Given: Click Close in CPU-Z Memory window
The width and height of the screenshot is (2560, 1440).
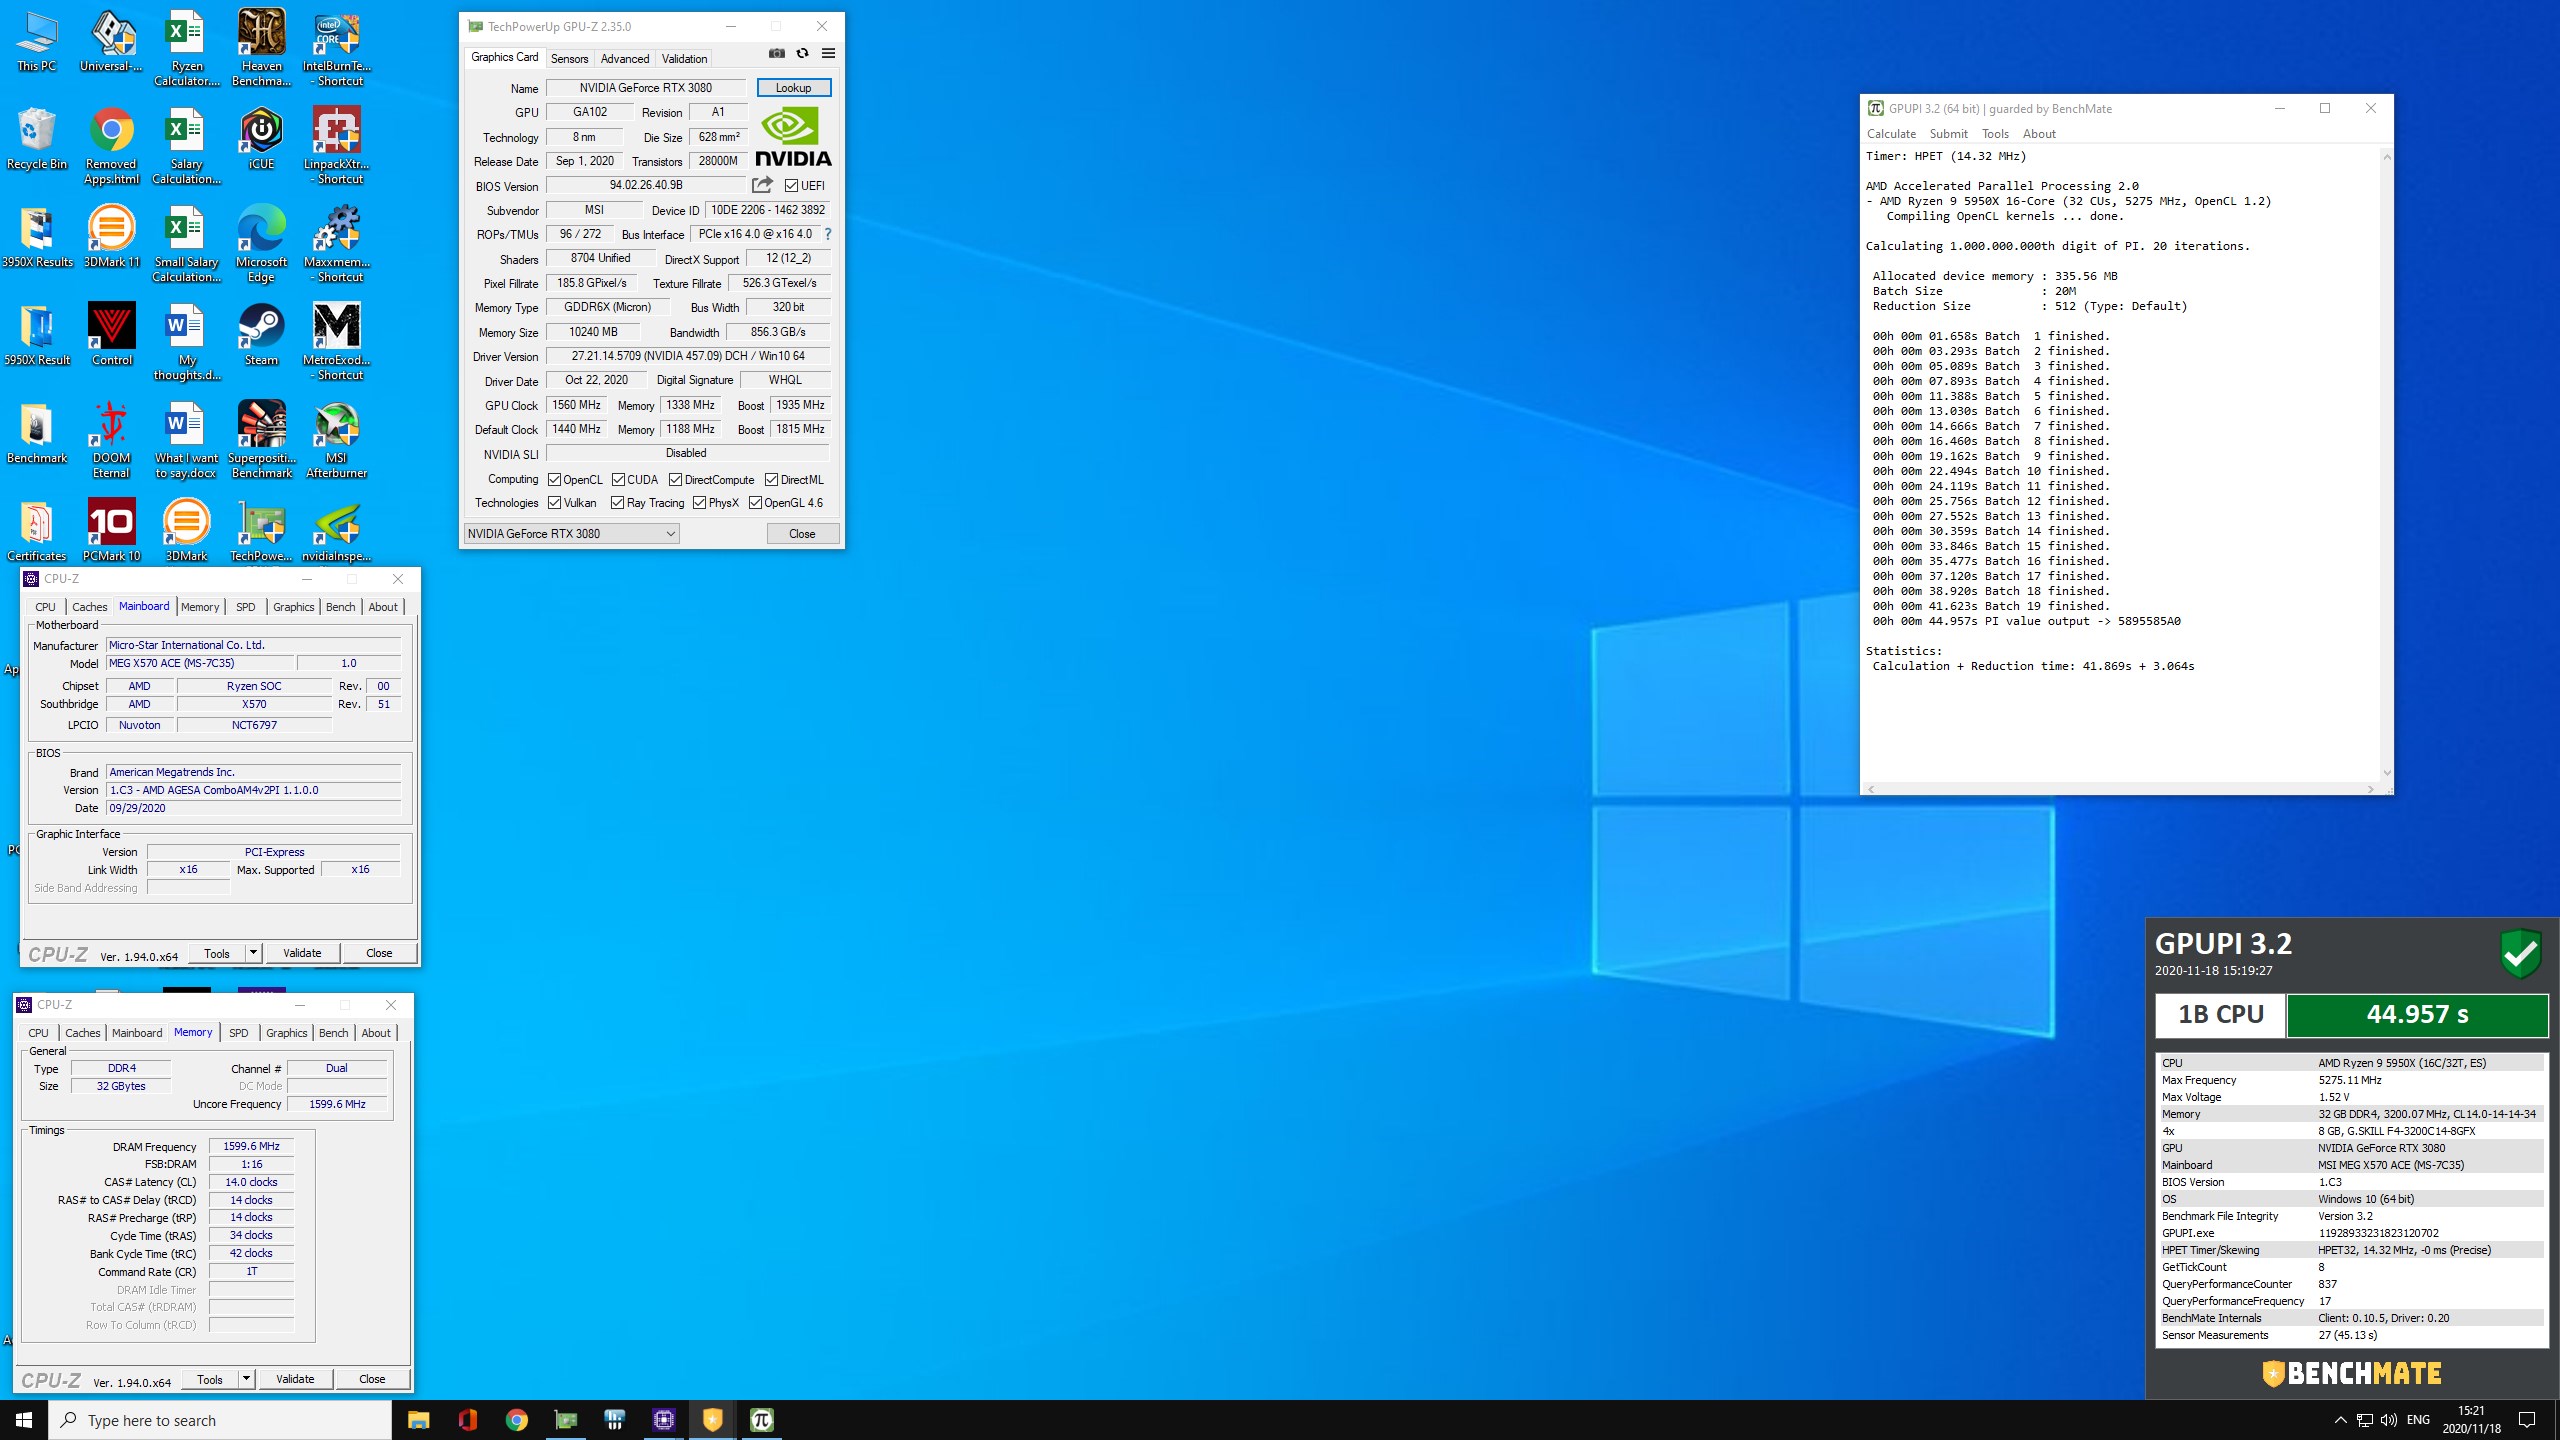Looking at the screenshot, I should pyautogui.click(x=372, y=1379).
